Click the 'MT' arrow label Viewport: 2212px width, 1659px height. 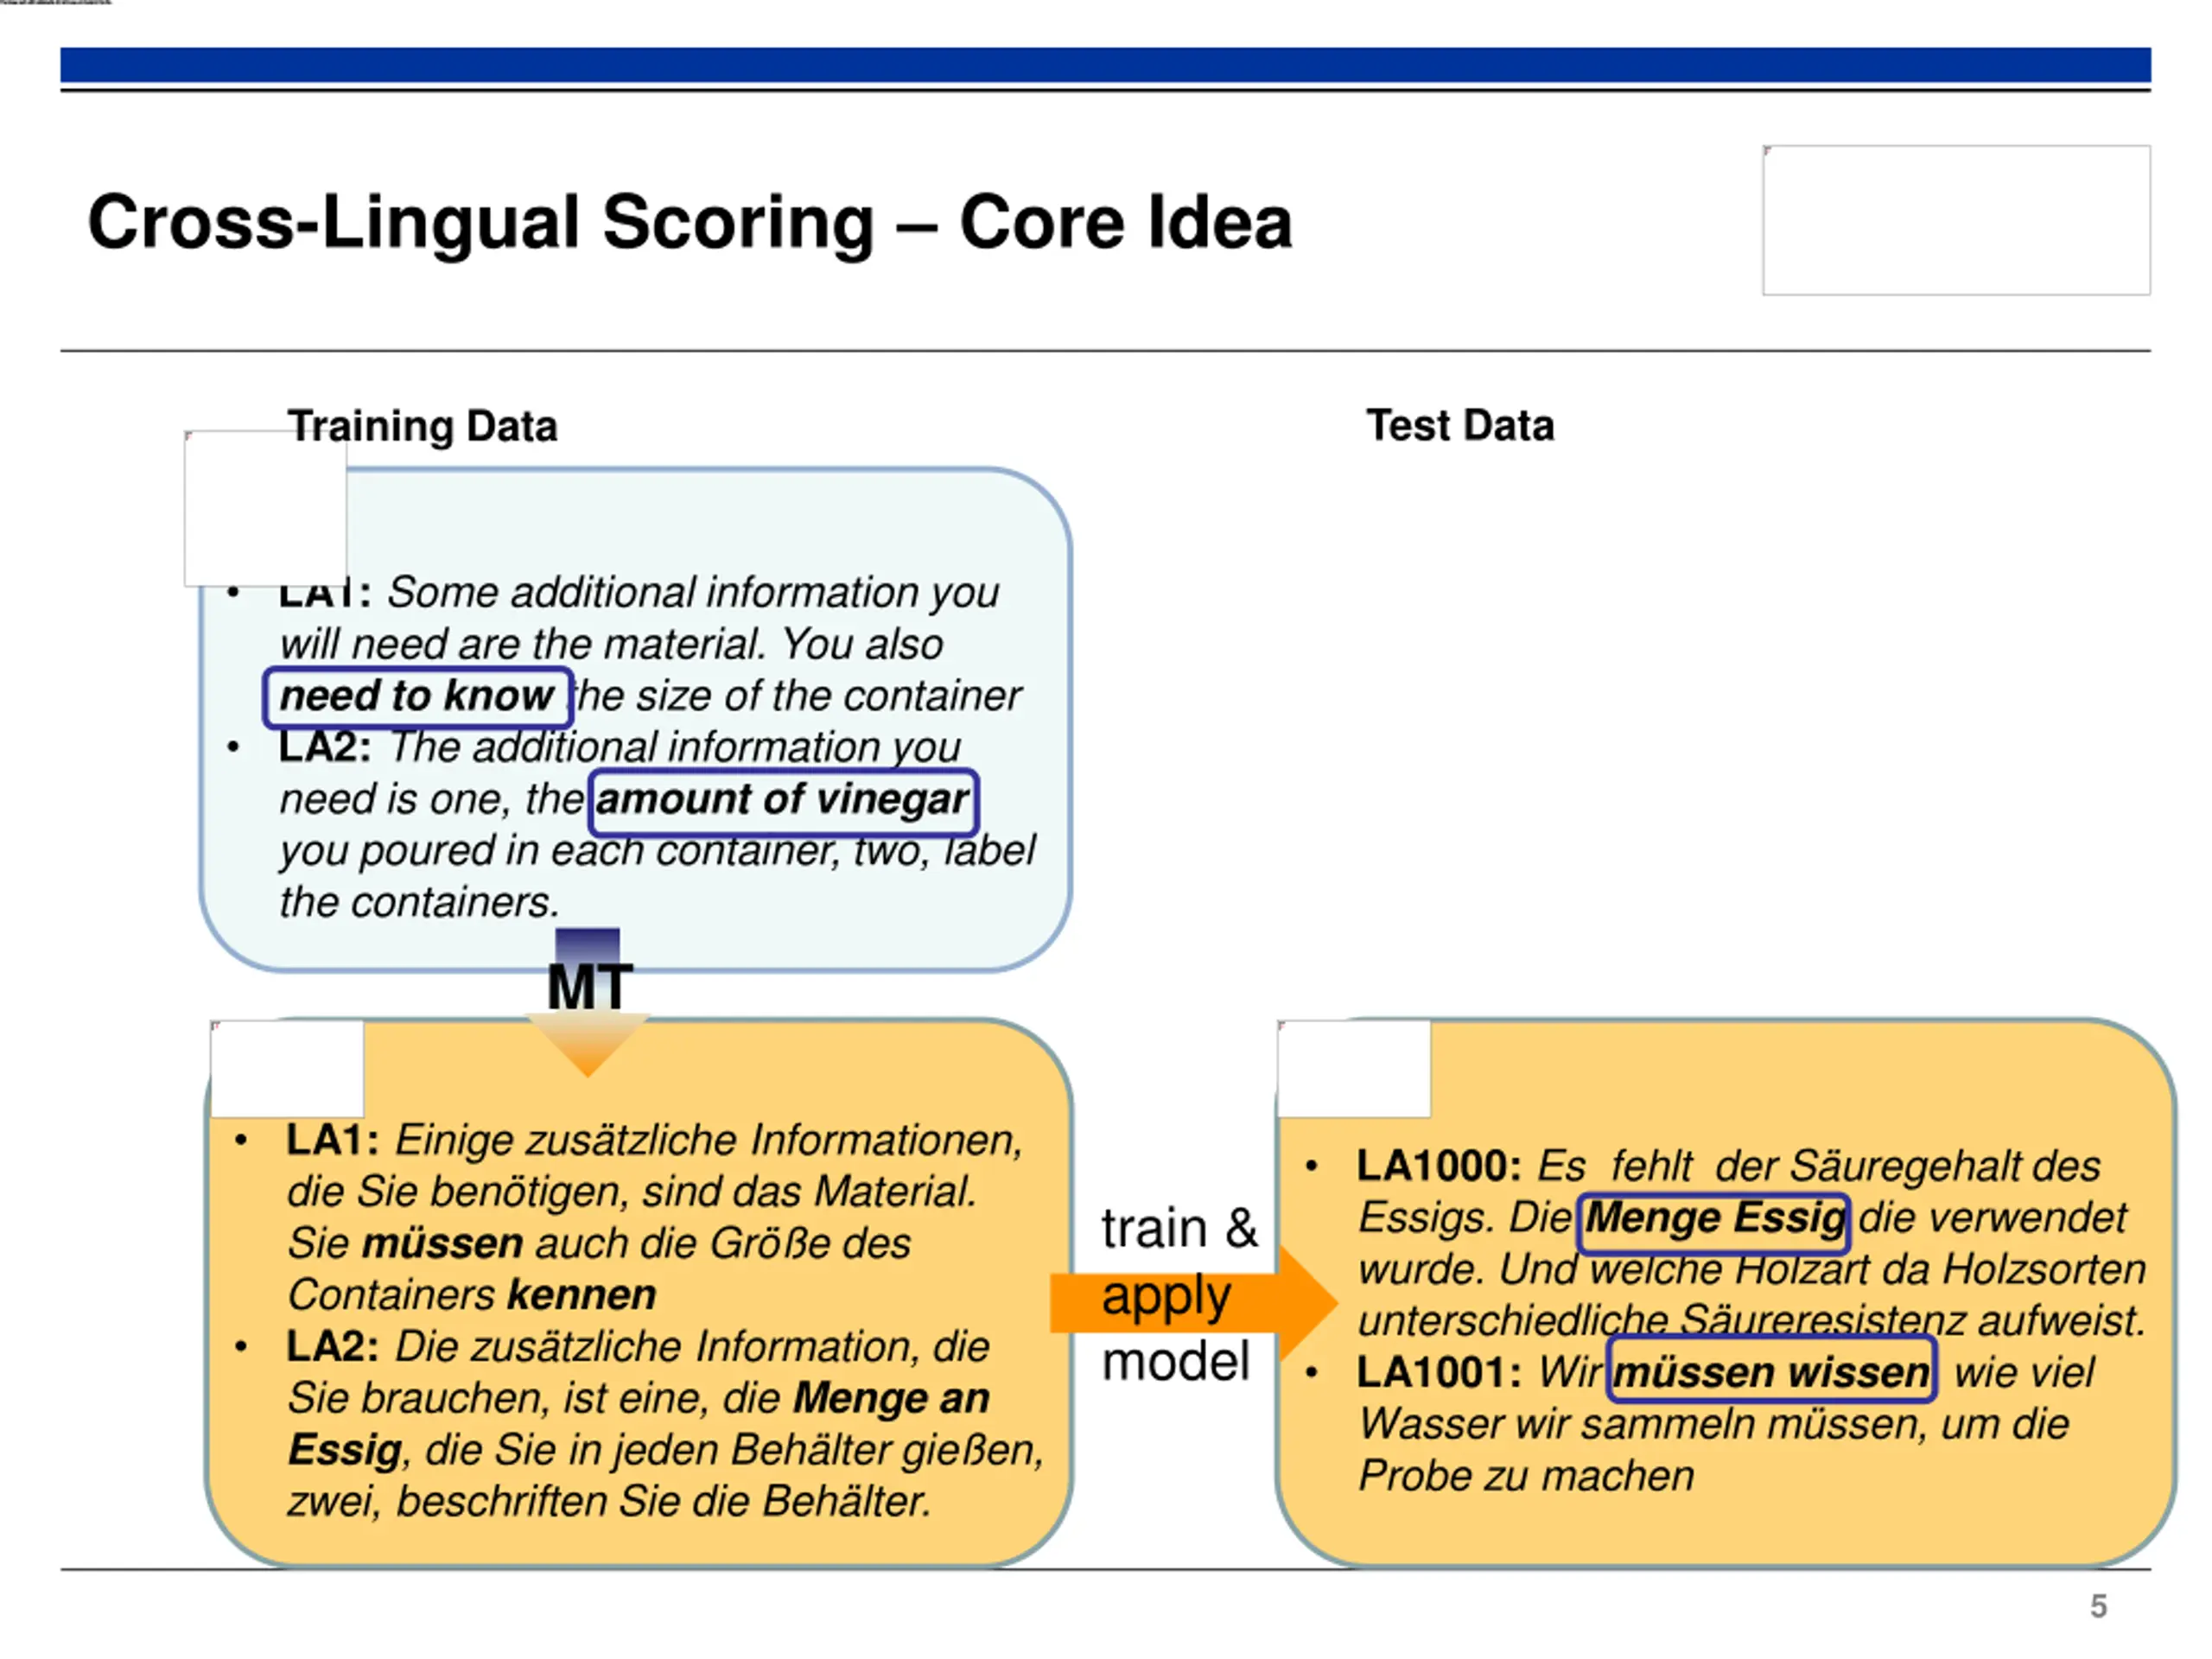point(589,987)
